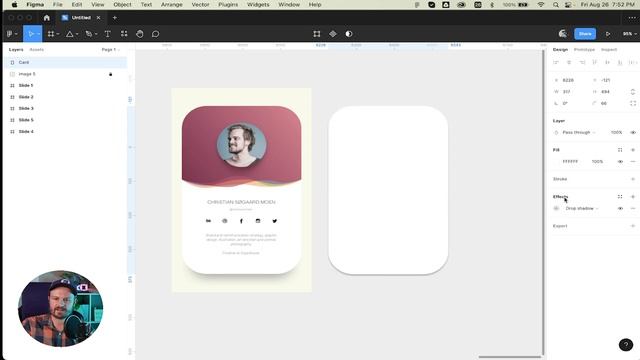640x360 pixels.
Task: Open the Move tool options arrow
Action: coord(38,34)
